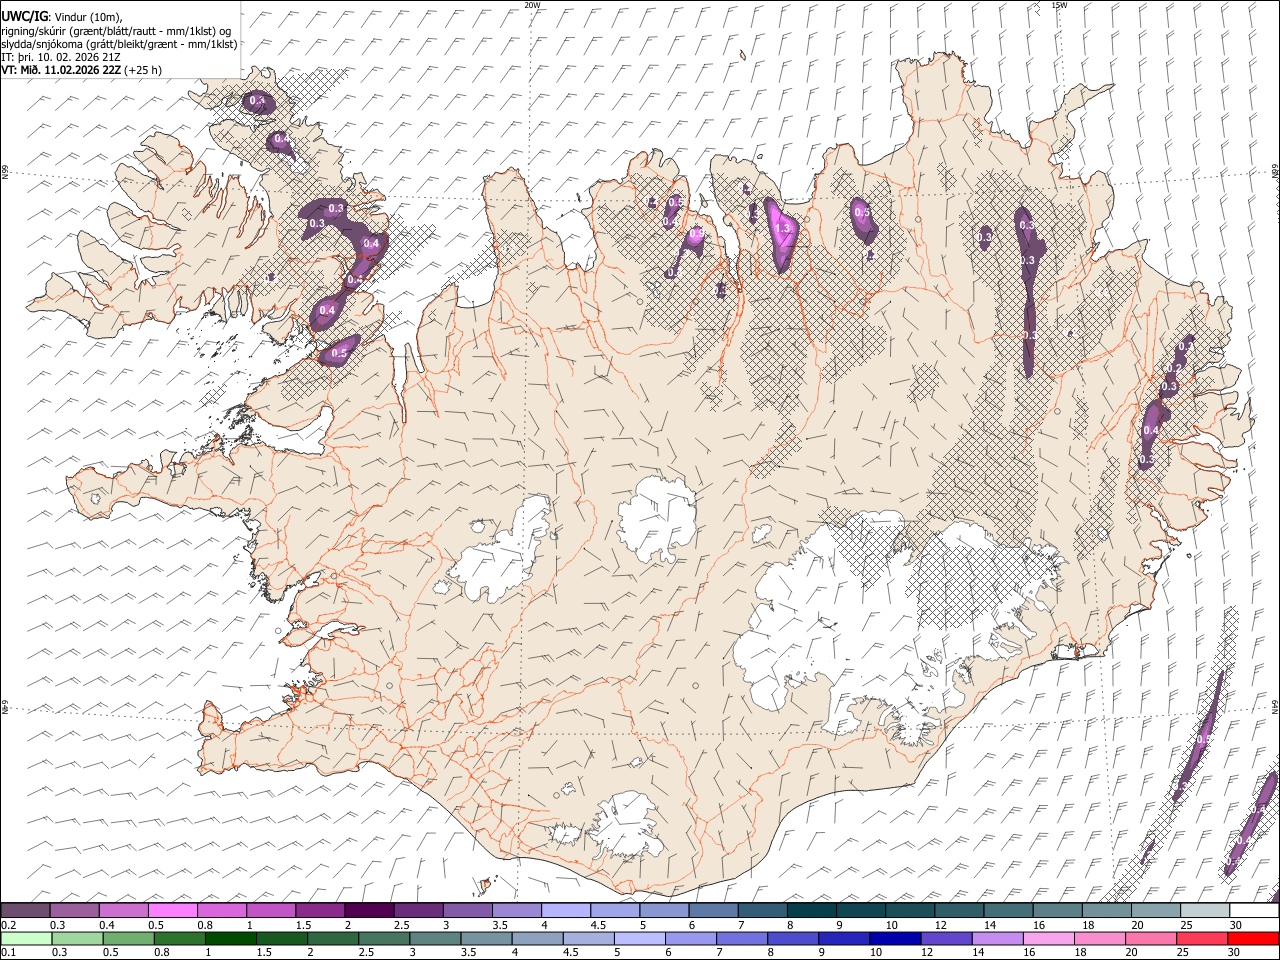Pick upper legend pale grey swatch at 25

click(1205, 910)
